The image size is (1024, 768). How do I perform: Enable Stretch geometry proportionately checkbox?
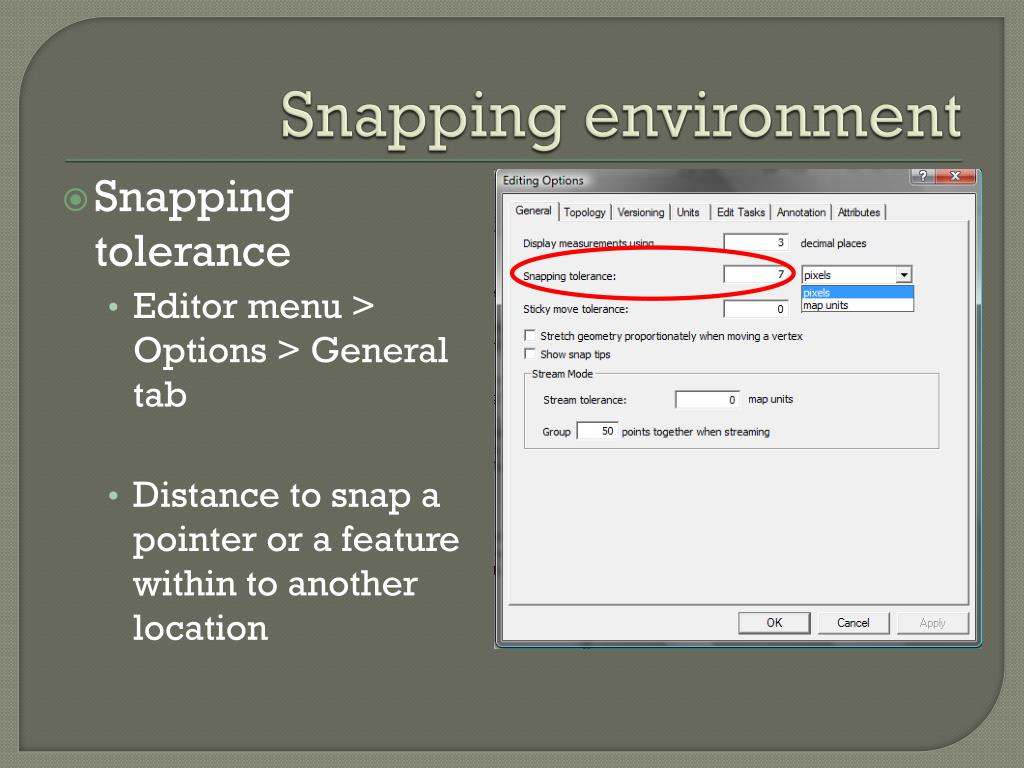coord(530,336)
